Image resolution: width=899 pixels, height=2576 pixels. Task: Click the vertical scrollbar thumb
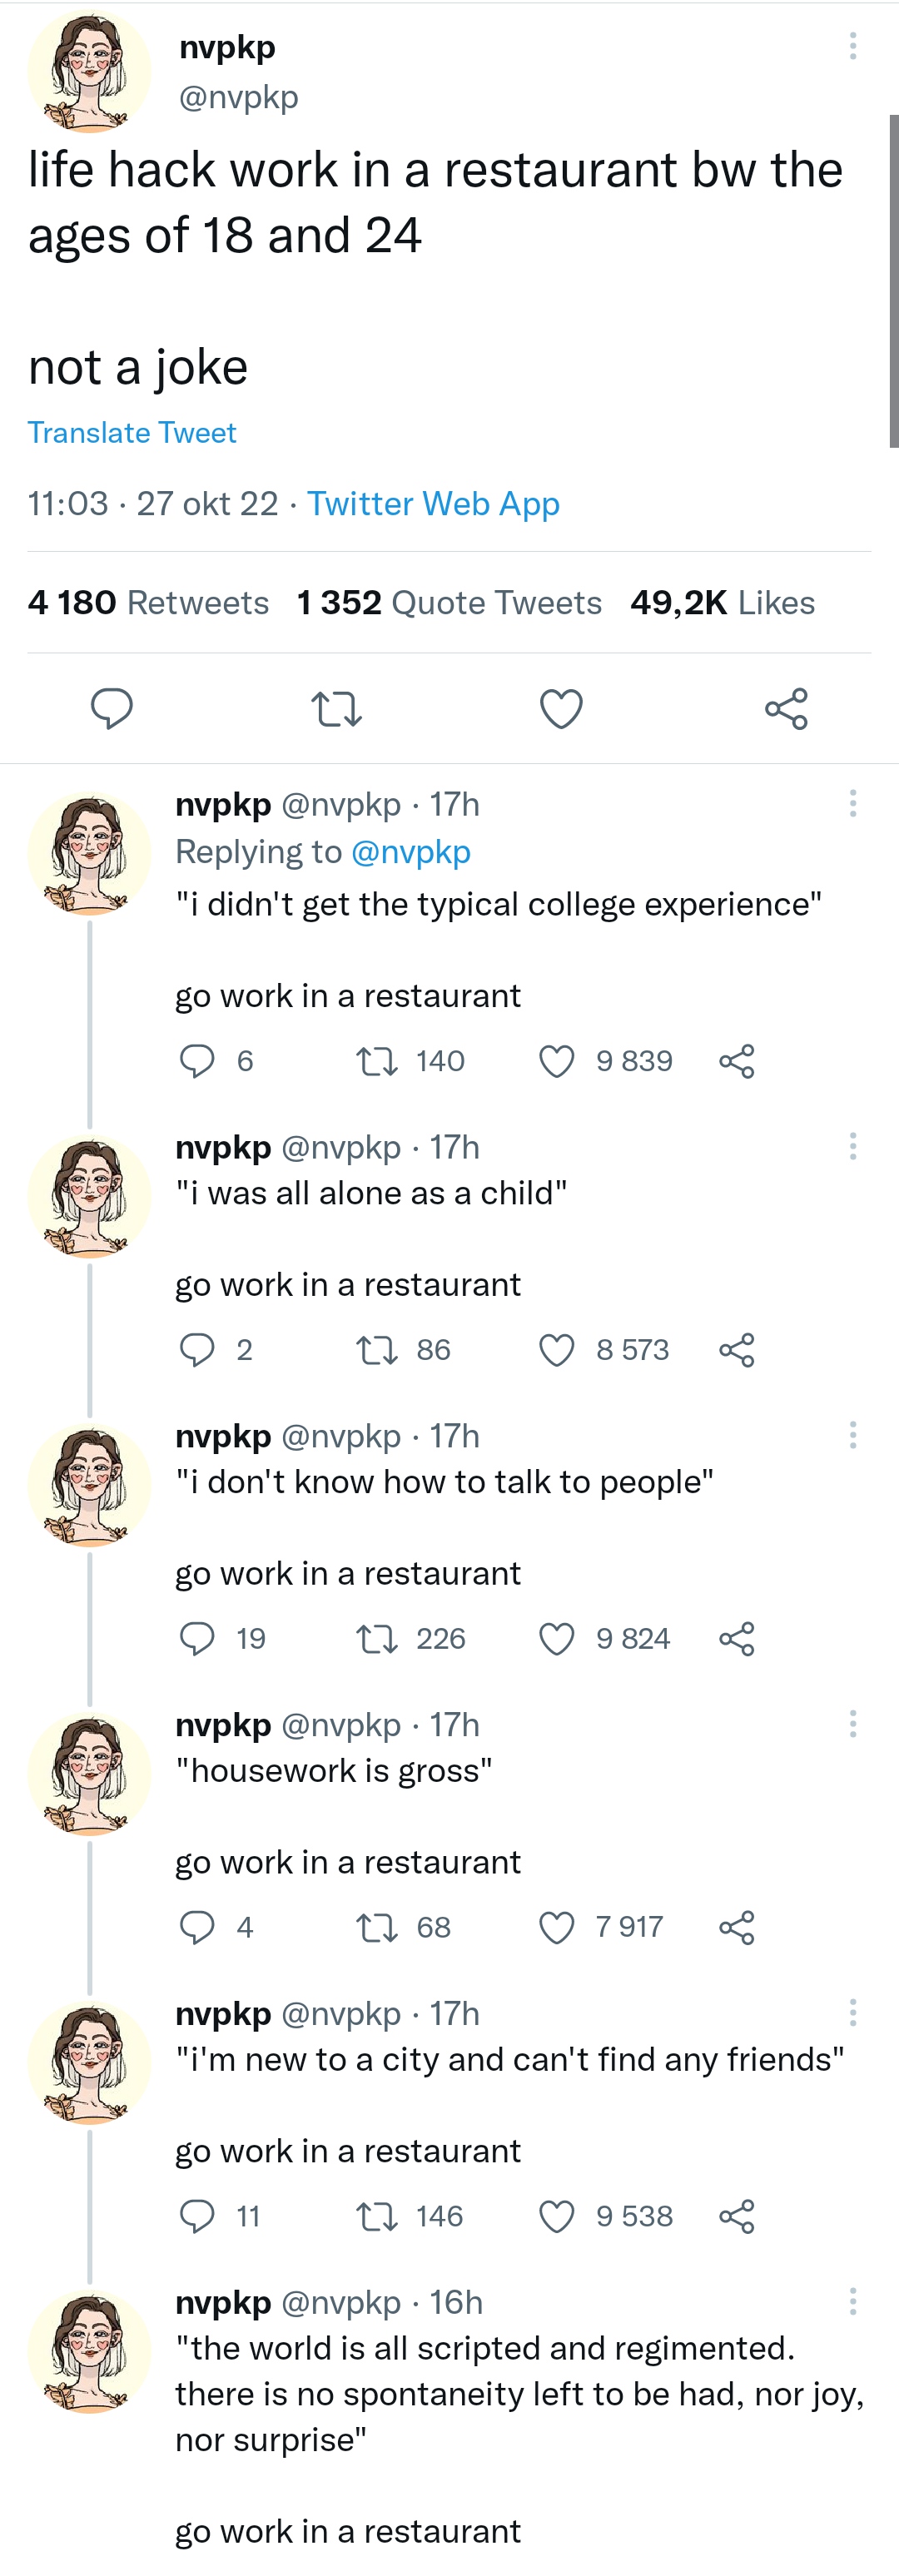(x=893, y=280)
